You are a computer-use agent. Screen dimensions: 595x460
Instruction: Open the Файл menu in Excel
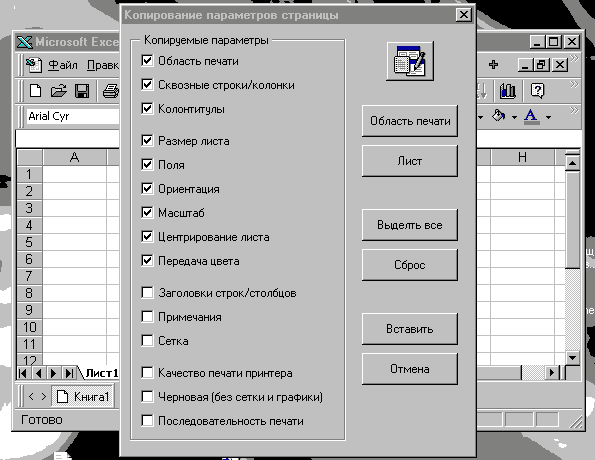click(63, 65)
